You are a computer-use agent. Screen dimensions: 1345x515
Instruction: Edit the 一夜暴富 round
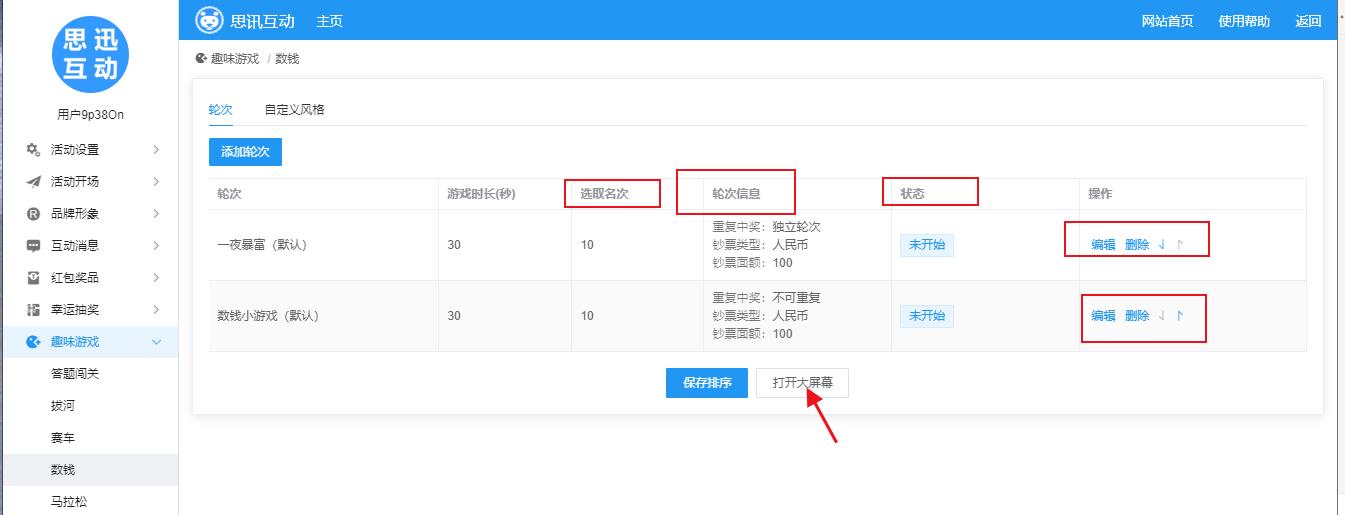pyautogui.click(x=1103, y=245)
